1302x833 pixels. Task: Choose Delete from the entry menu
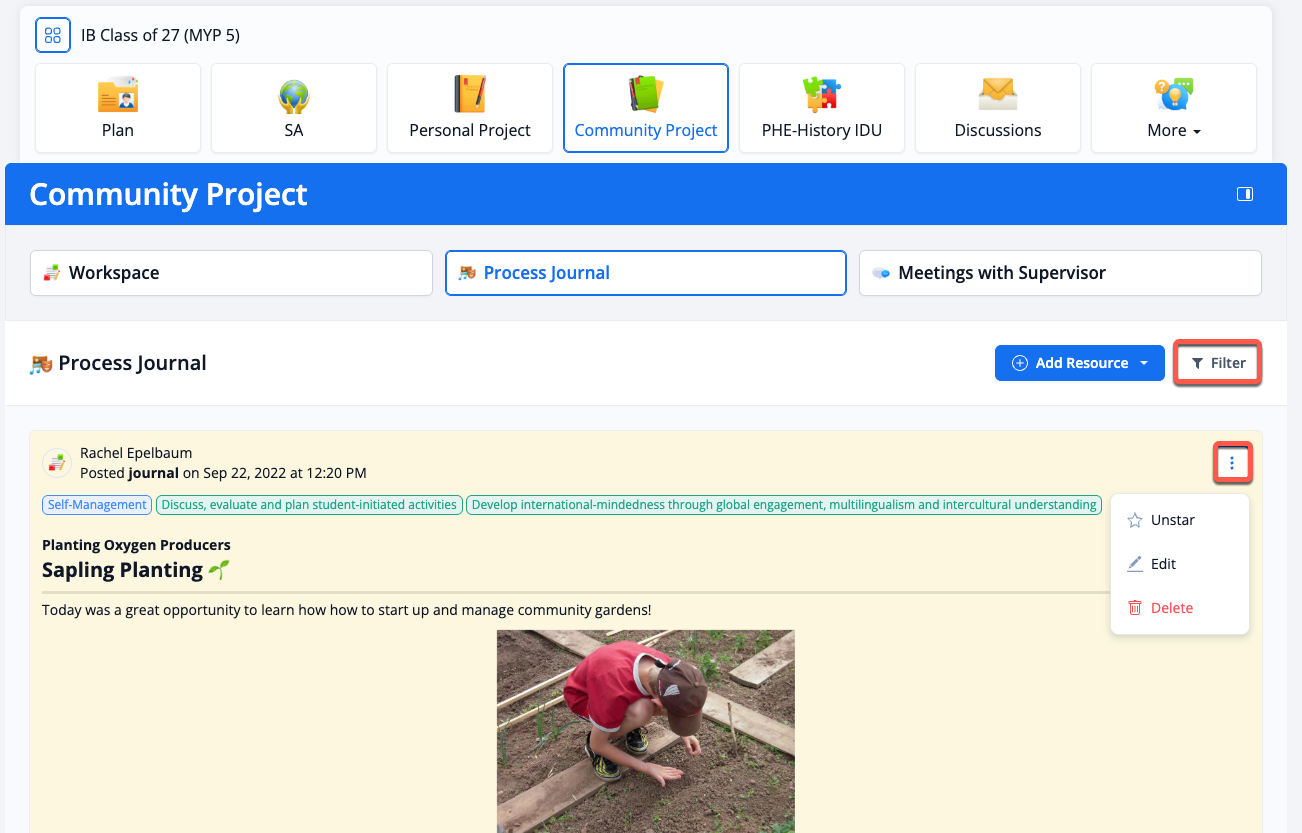pyautogui.click(x=1171, y=608)
